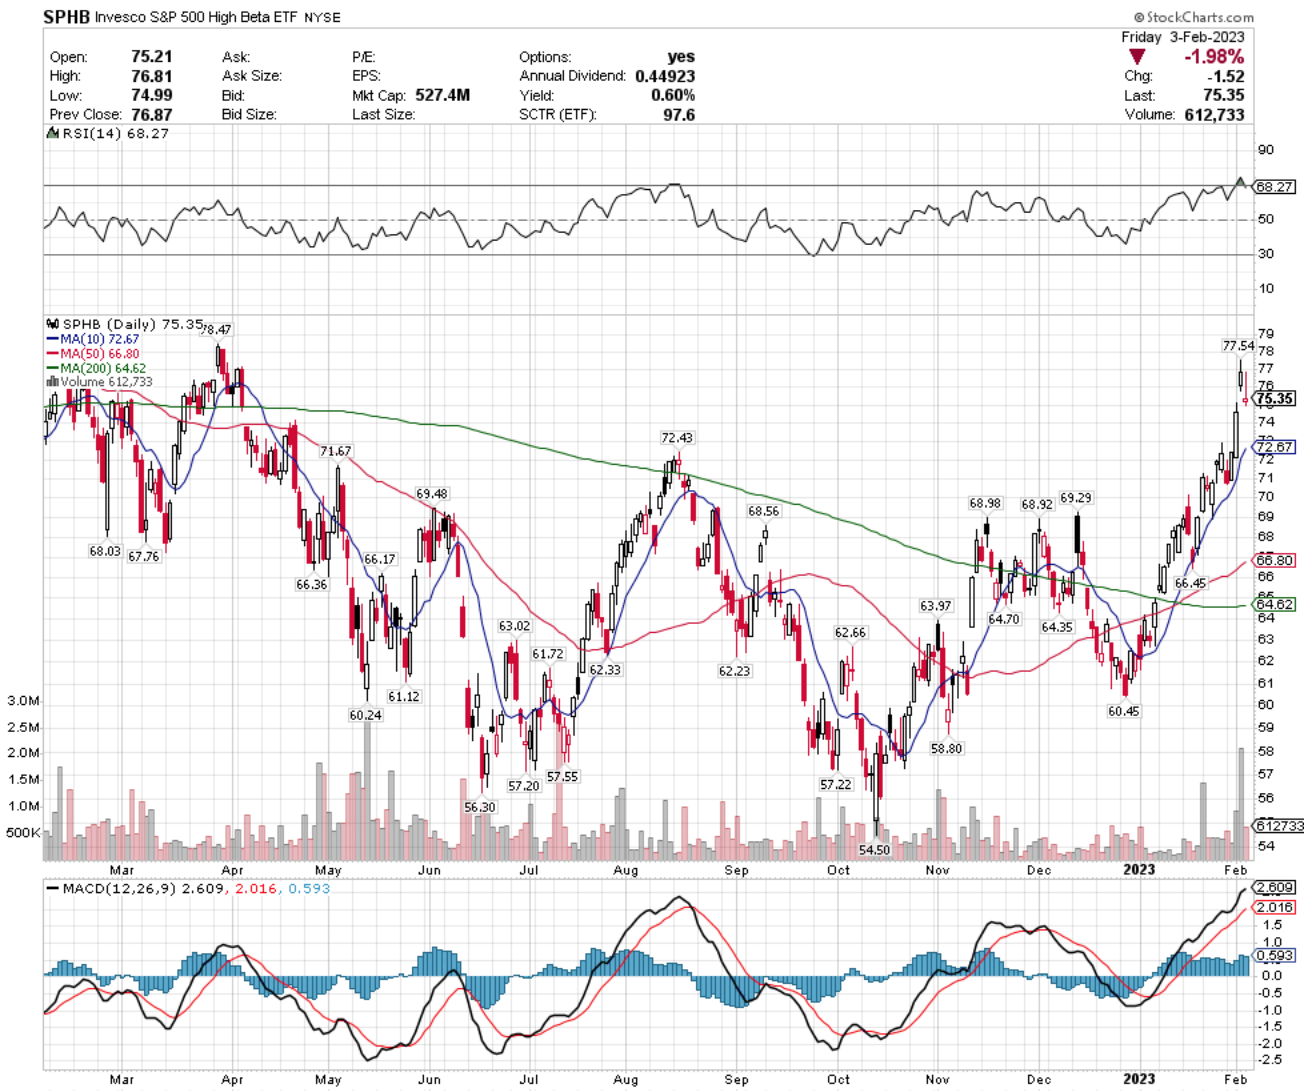Screen dimensions: 1312x1092
Task: Click the boxed MACD histogram 0.593 label
Action: 1275,955
